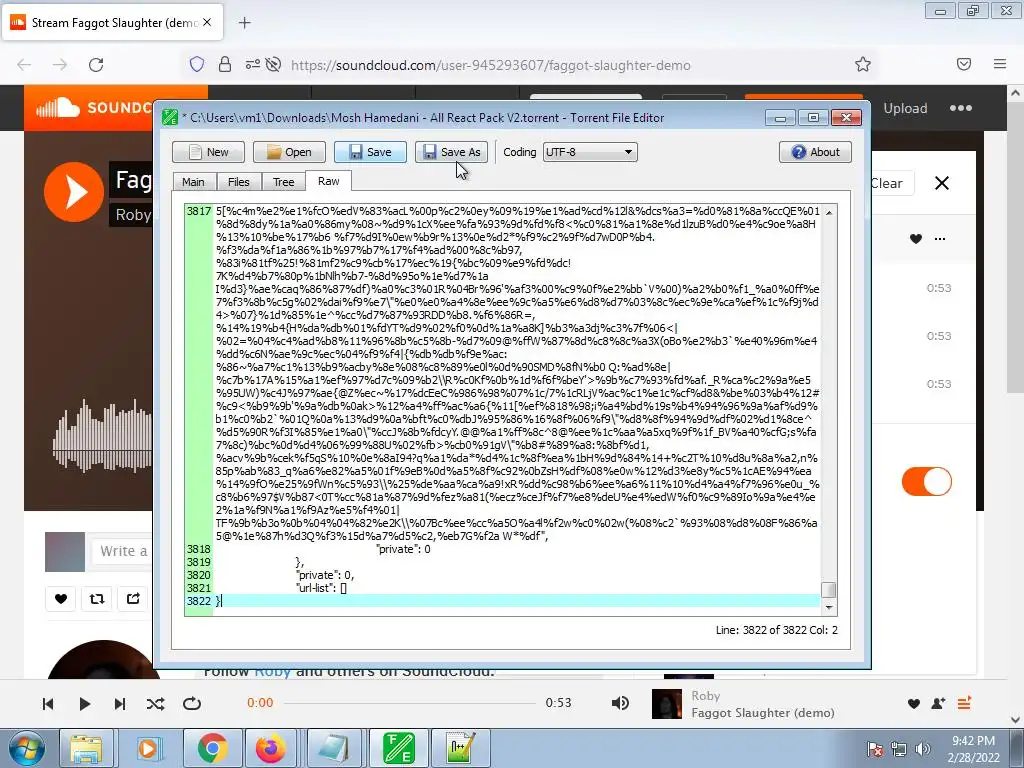Repost the track with the repost icon
This screenshot has height=768, width=1024.
(x=97, y=598)
